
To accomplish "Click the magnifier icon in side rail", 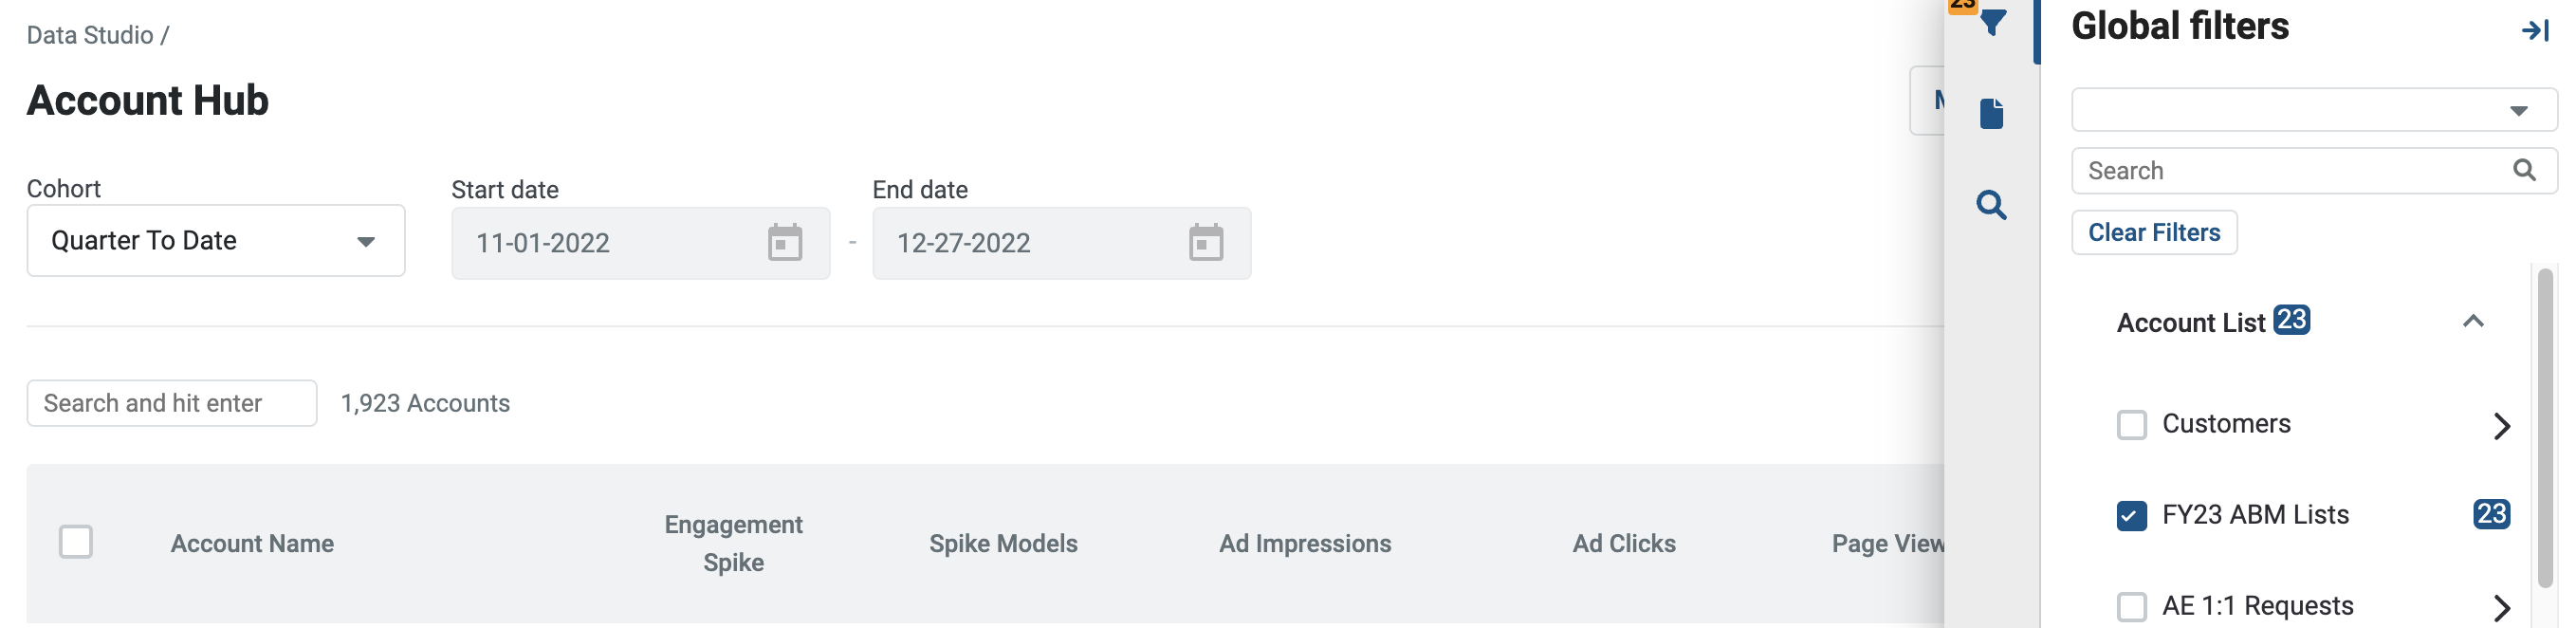I will pyautogui.click(x=1991, y=205).
